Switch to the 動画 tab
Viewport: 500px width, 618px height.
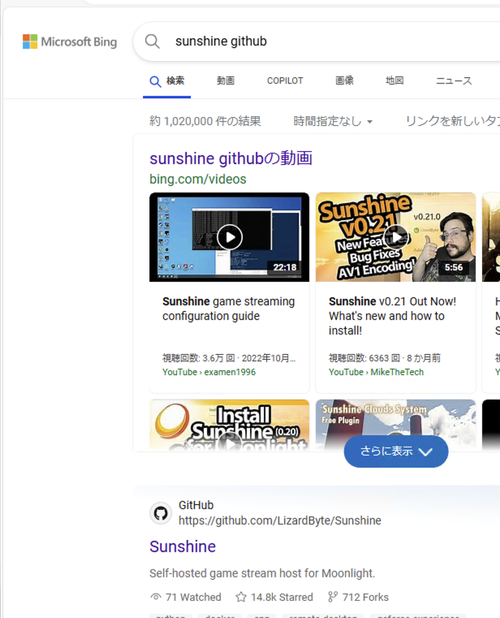[x=226, y=80]
